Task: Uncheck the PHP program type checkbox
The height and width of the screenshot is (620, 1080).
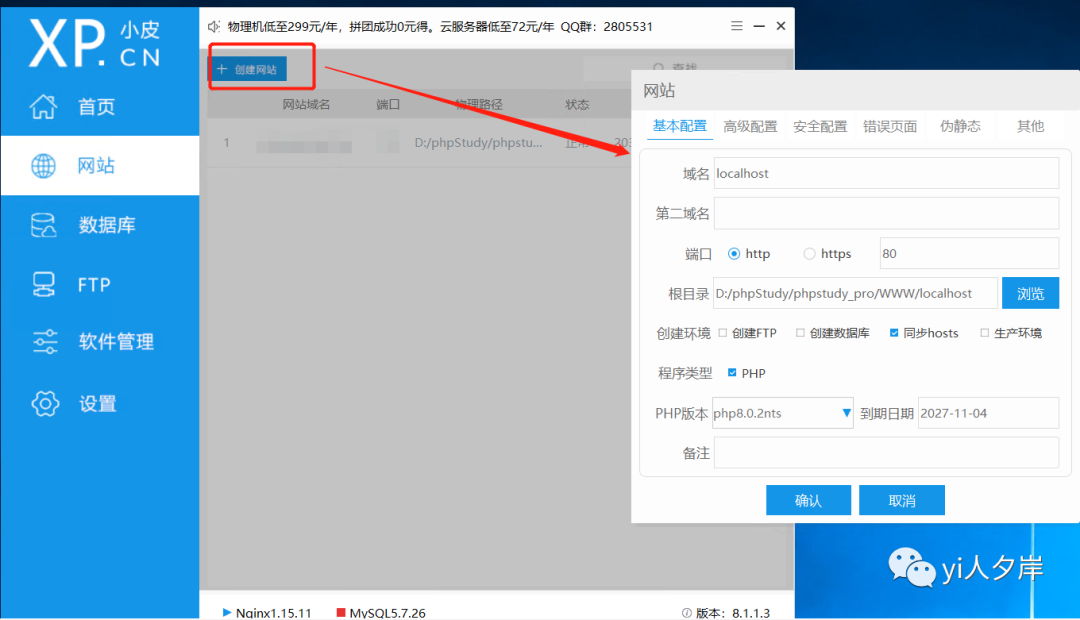Action: point(732,373)
